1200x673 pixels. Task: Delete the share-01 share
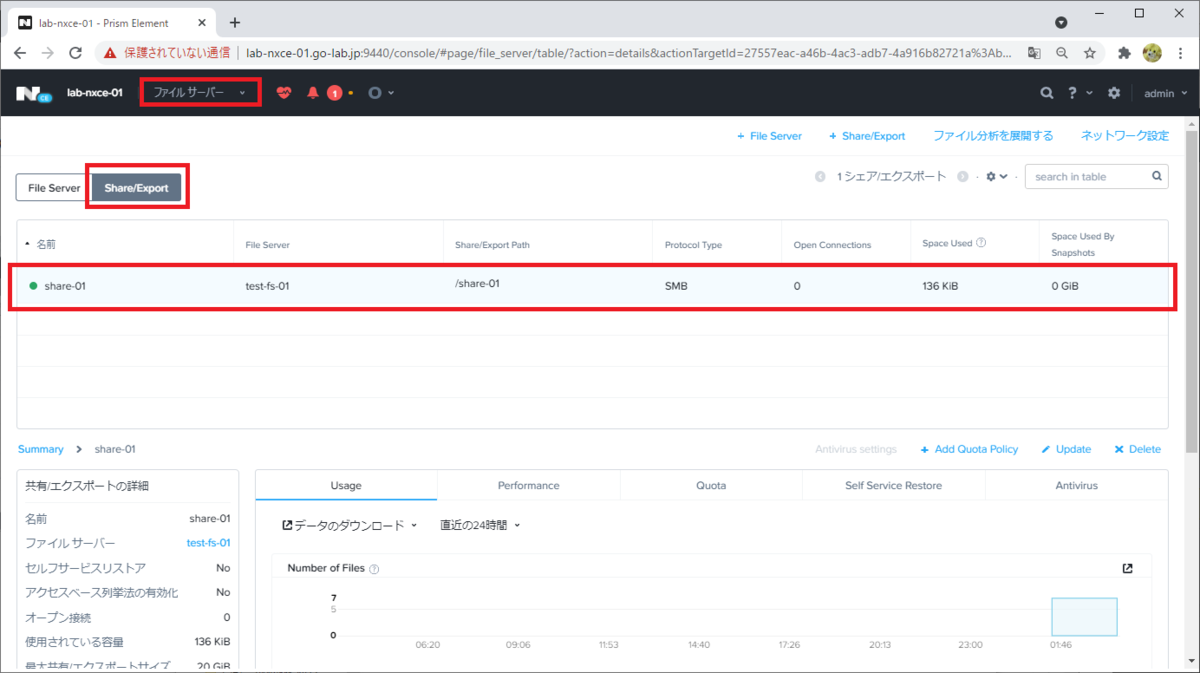[1138, 449]
